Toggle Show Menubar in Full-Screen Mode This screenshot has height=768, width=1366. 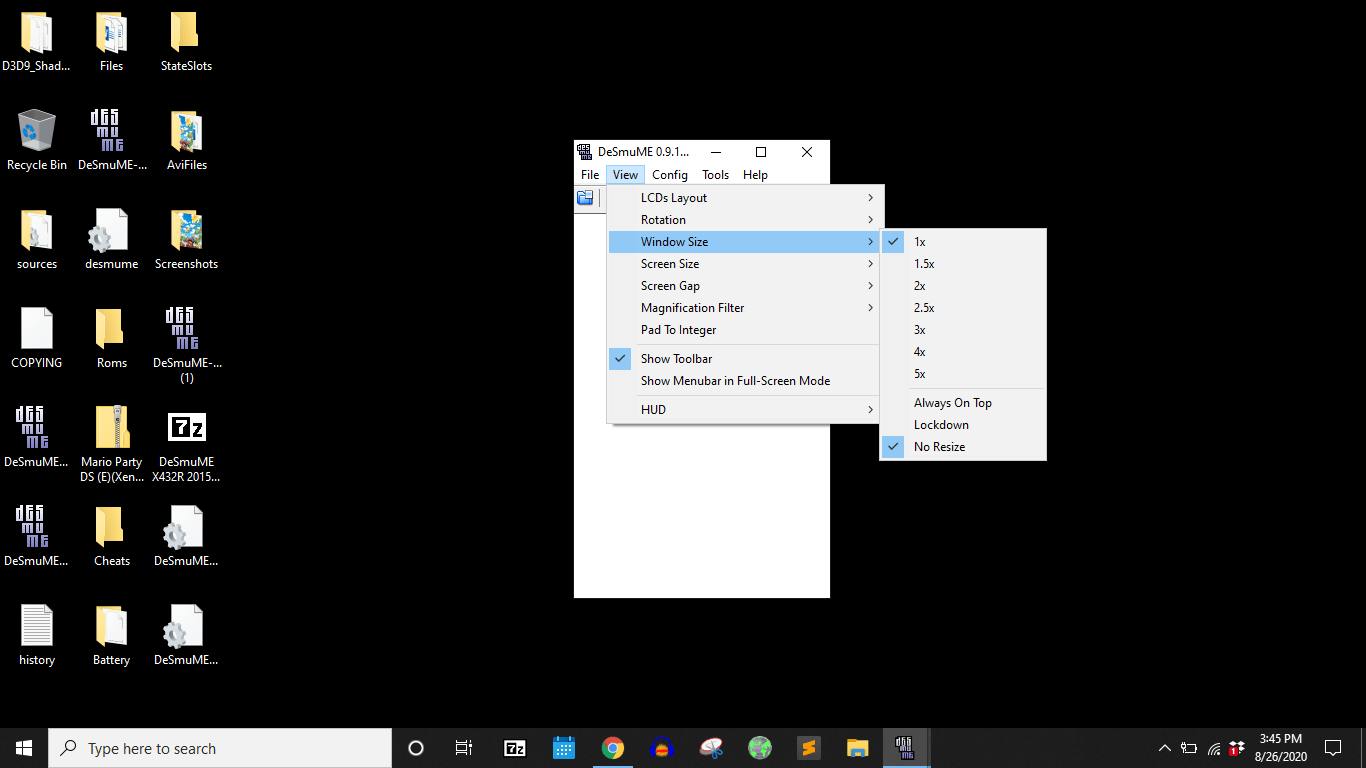(x=743, y=381)
